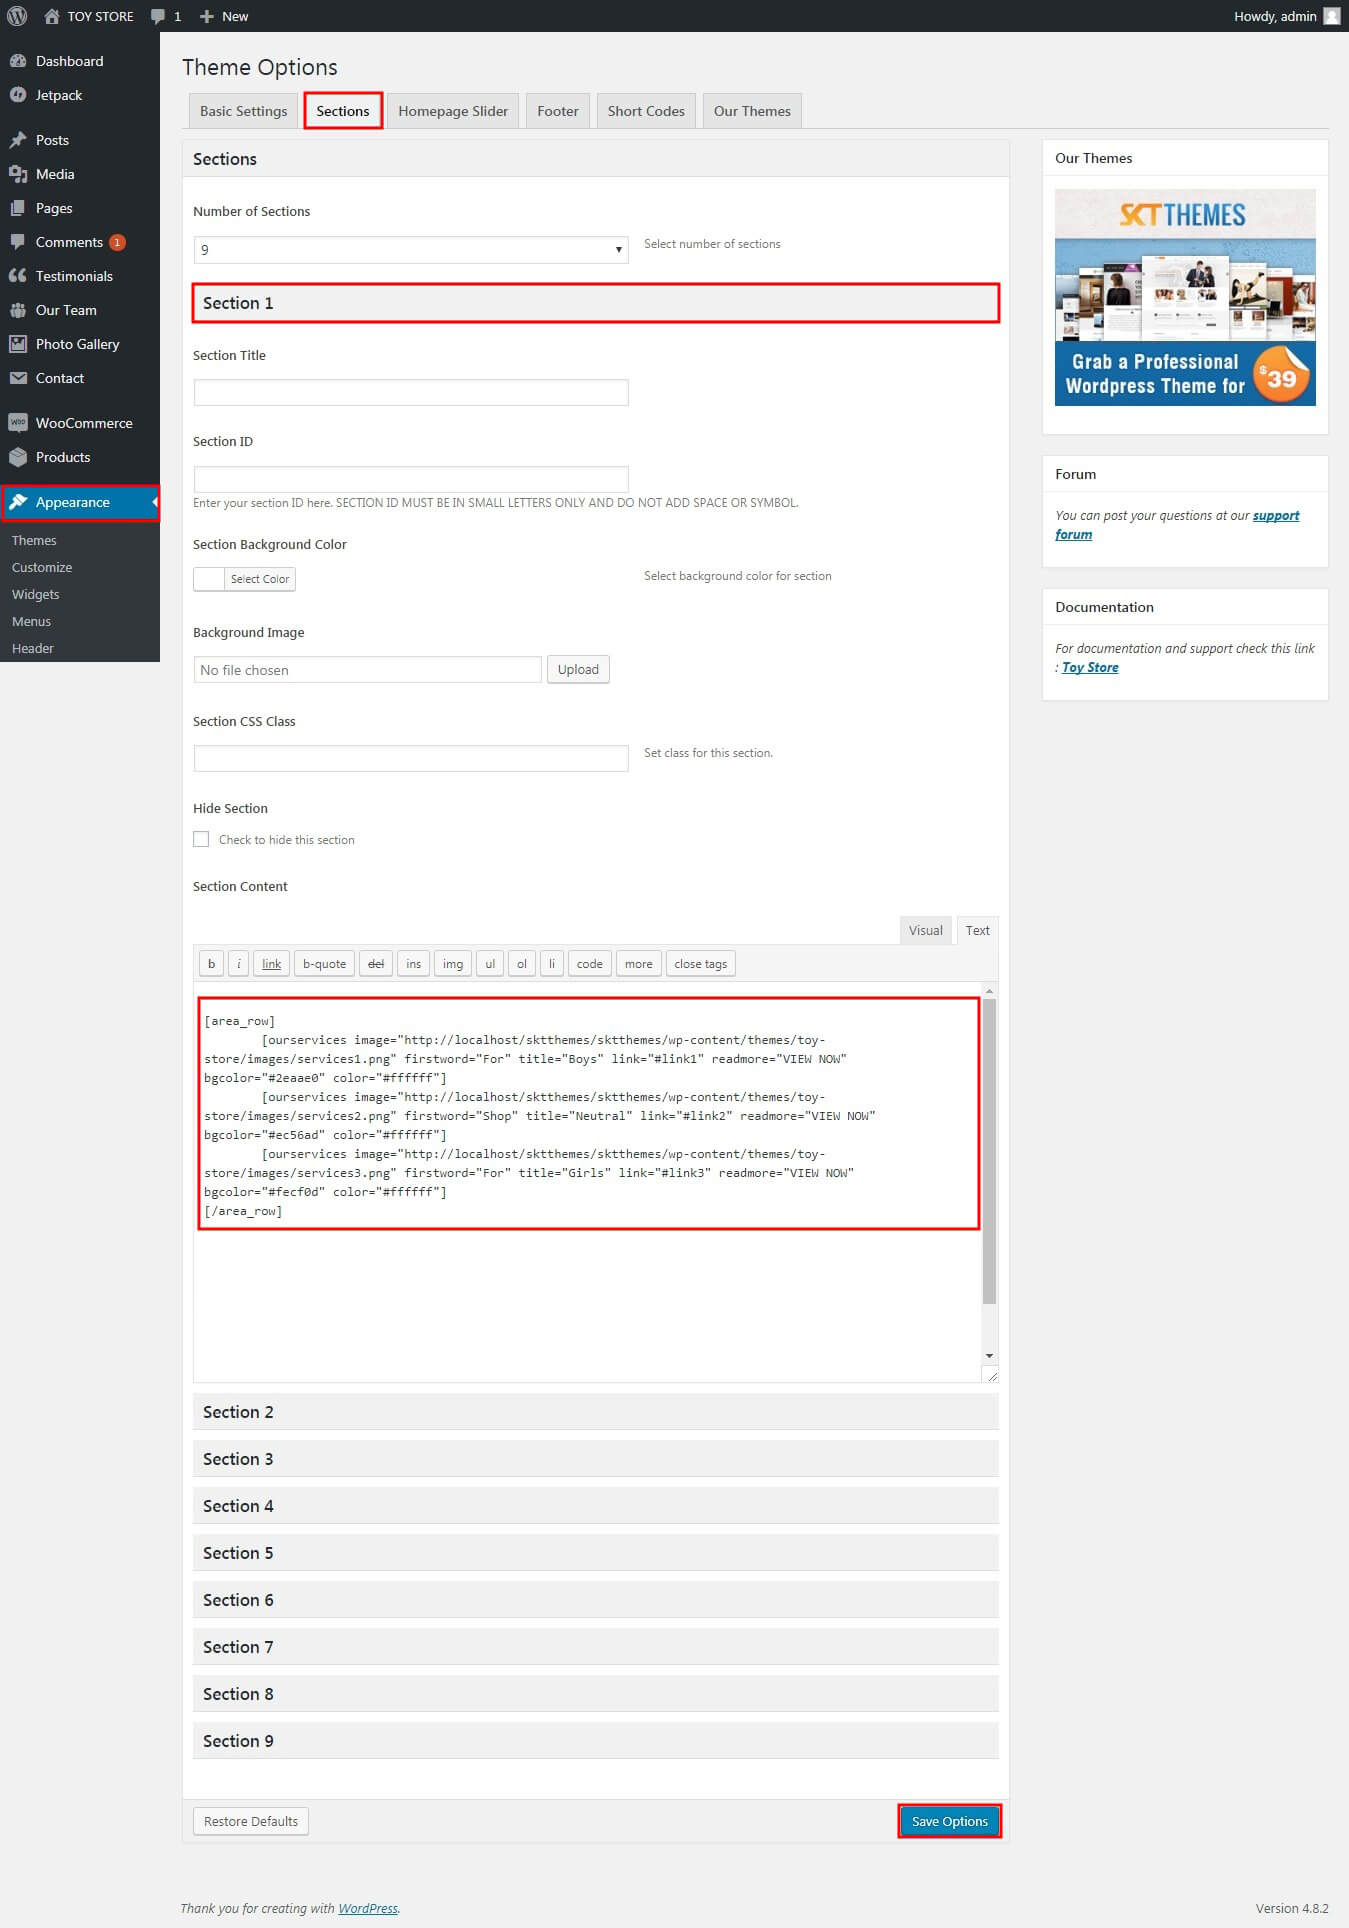Click the admin avatar icon

point(1331,16)
